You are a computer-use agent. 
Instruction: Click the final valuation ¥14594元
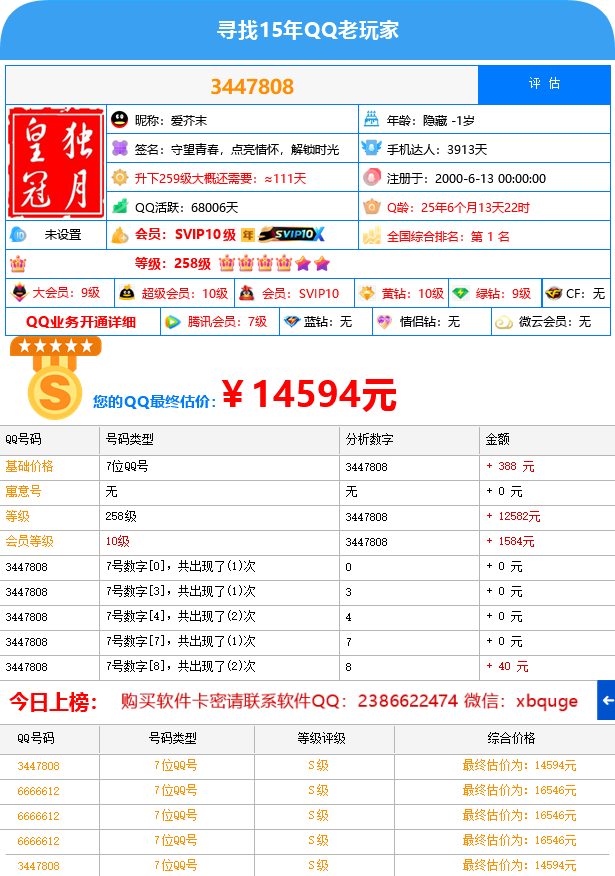(x=309, y=395)
